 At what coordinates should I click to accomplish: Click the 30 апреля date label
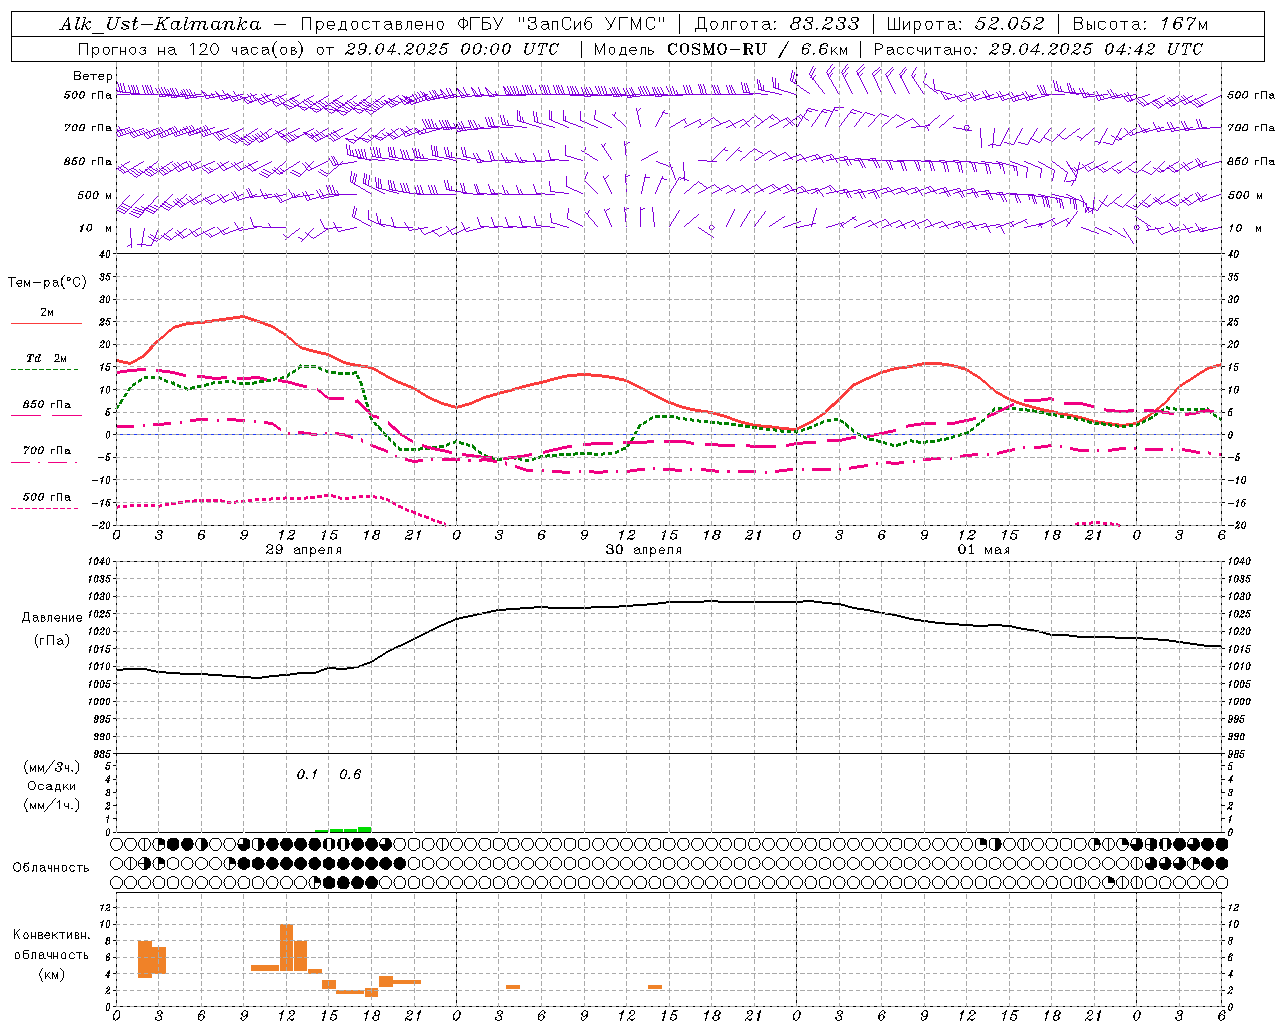pyautogui.click(x=644, y=549)
